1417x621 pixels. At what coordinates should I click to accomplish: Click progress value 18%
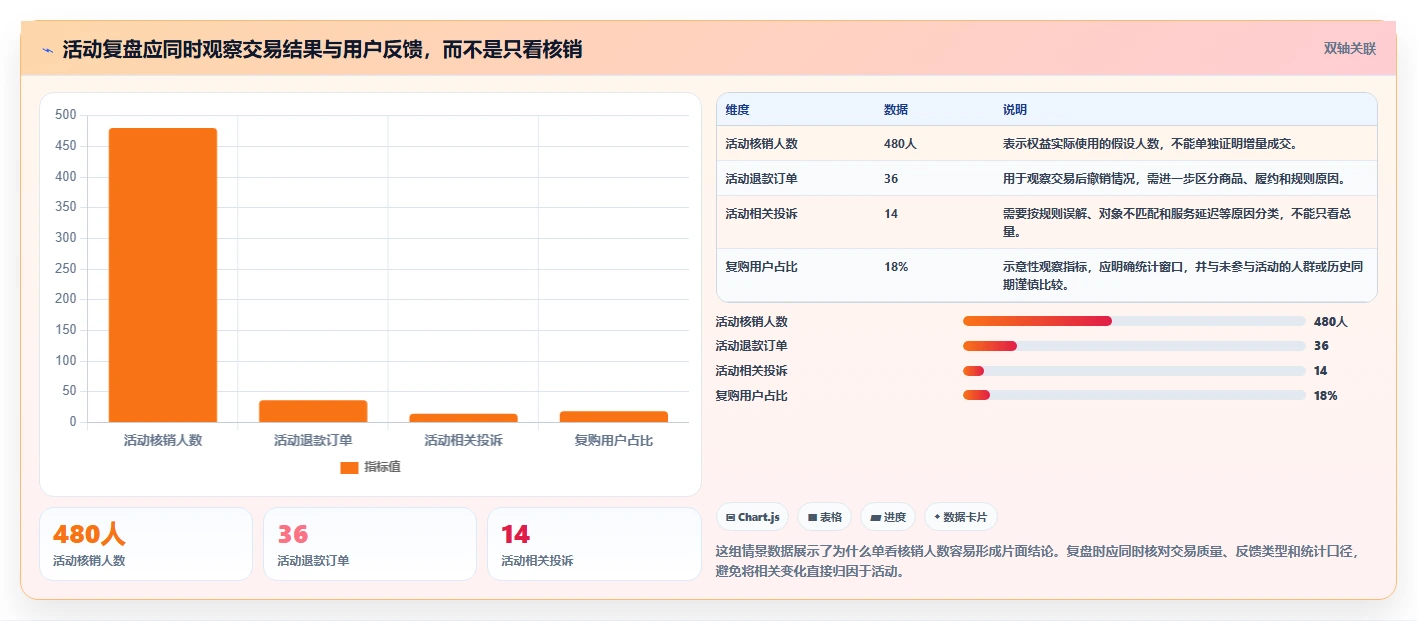point(1326,396)
